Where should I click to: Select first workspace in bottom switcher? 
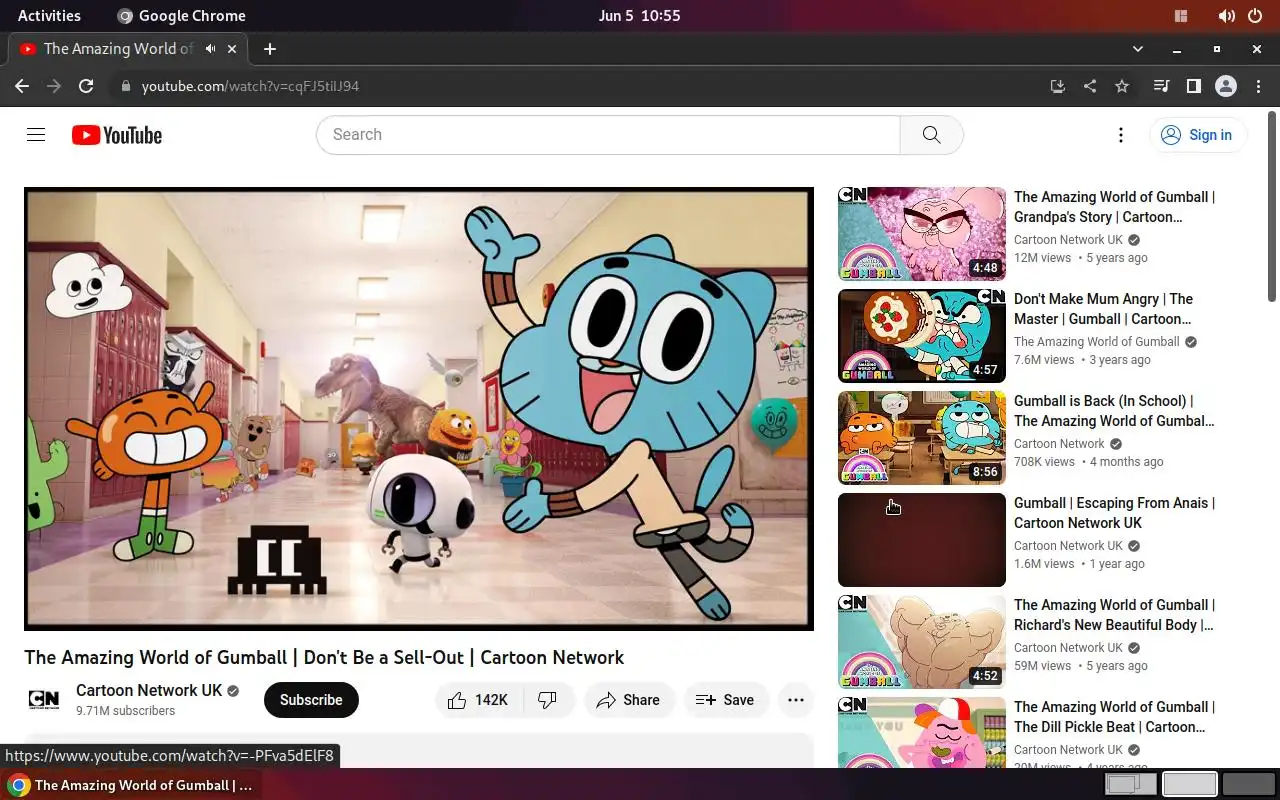coord(1130,785)
